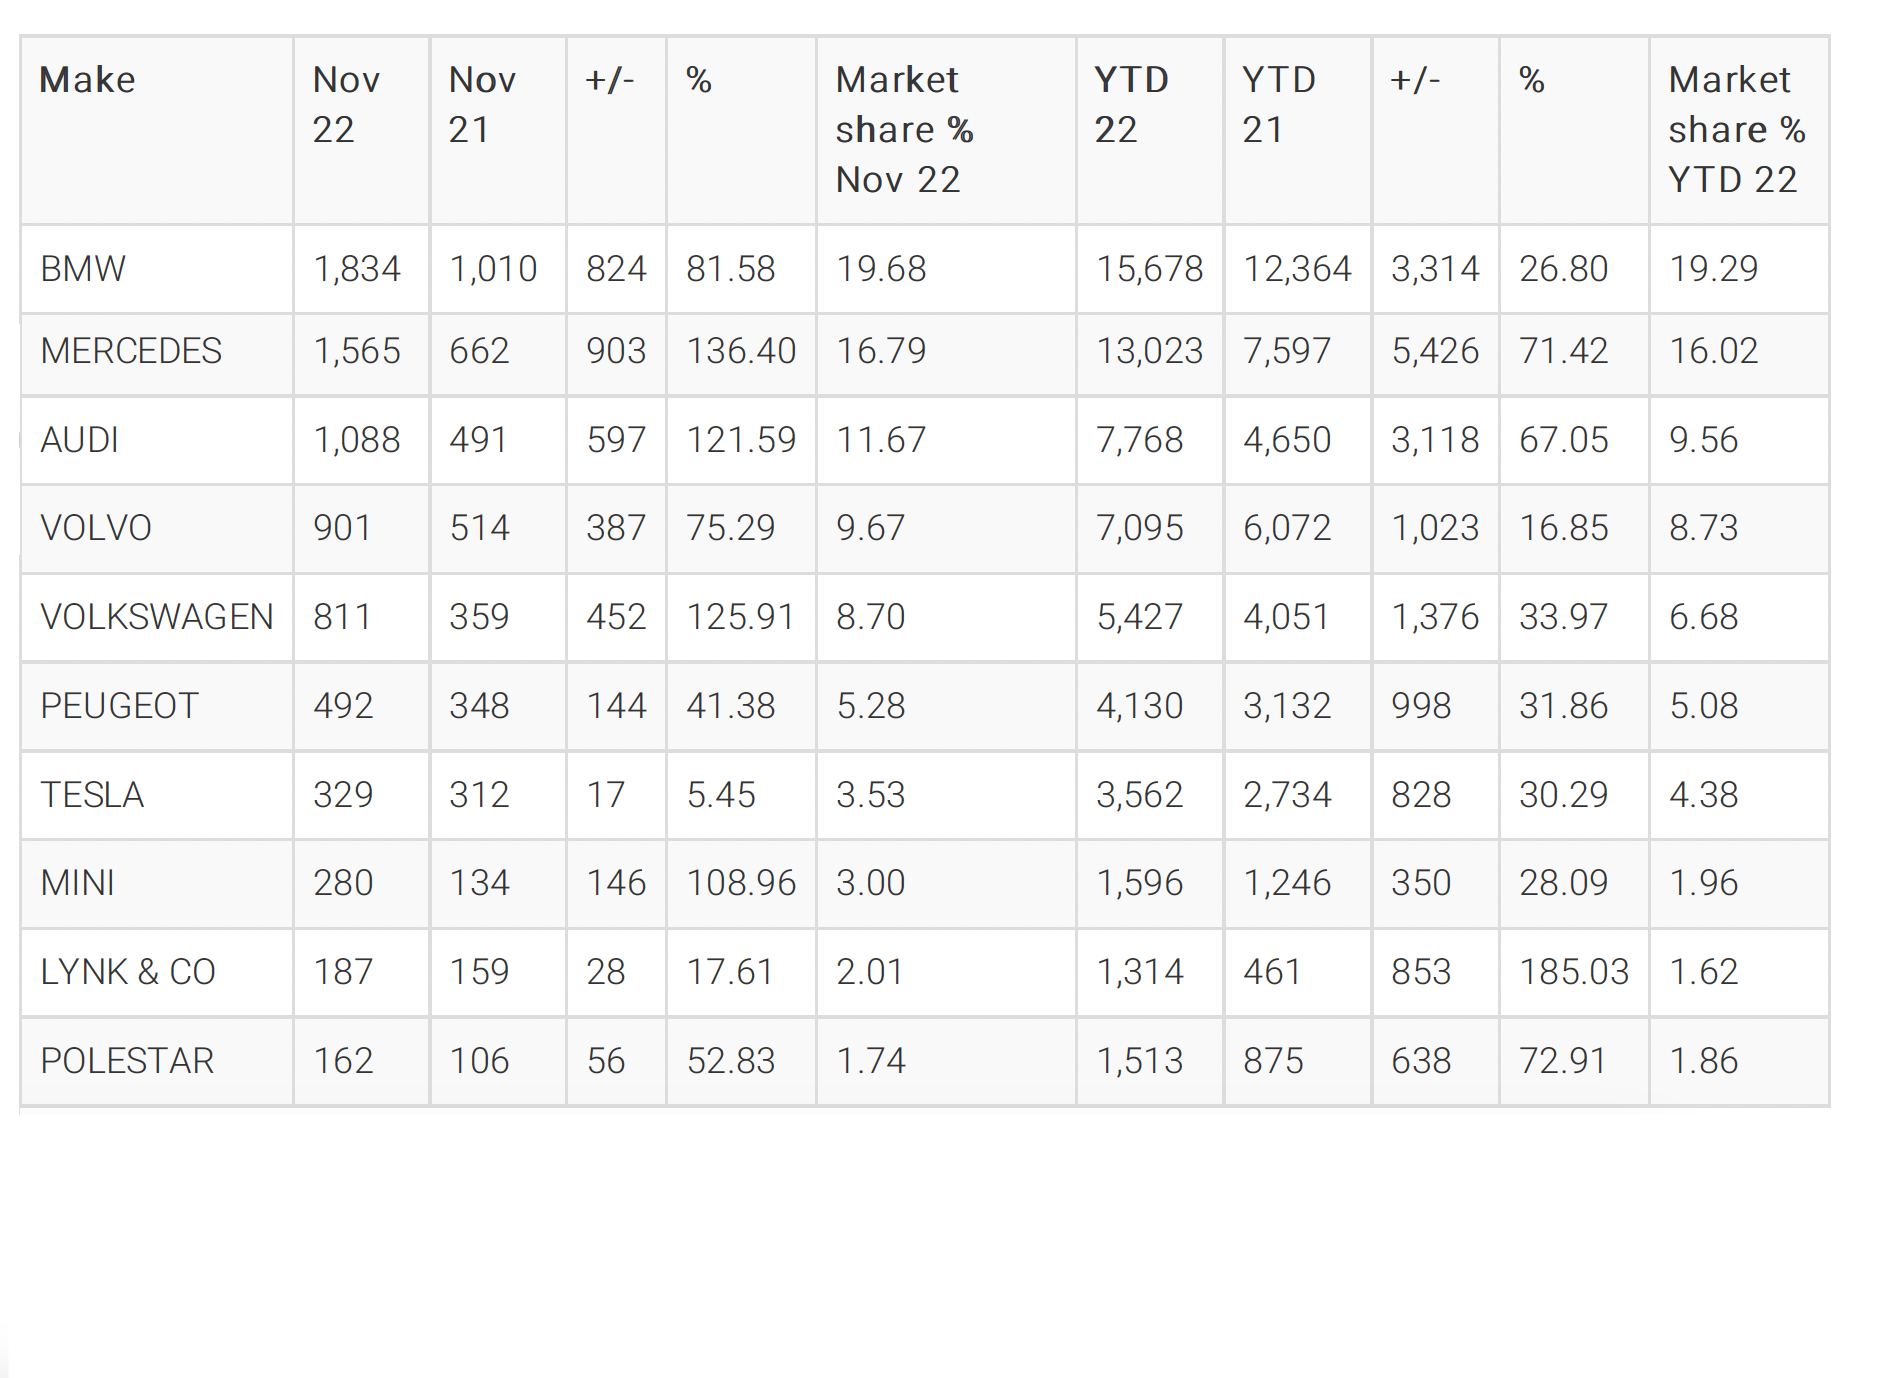Viewport: 1882px width, 1378px height.
Task: Select the LYNK & CO cell
Action: tap(128, 972)
